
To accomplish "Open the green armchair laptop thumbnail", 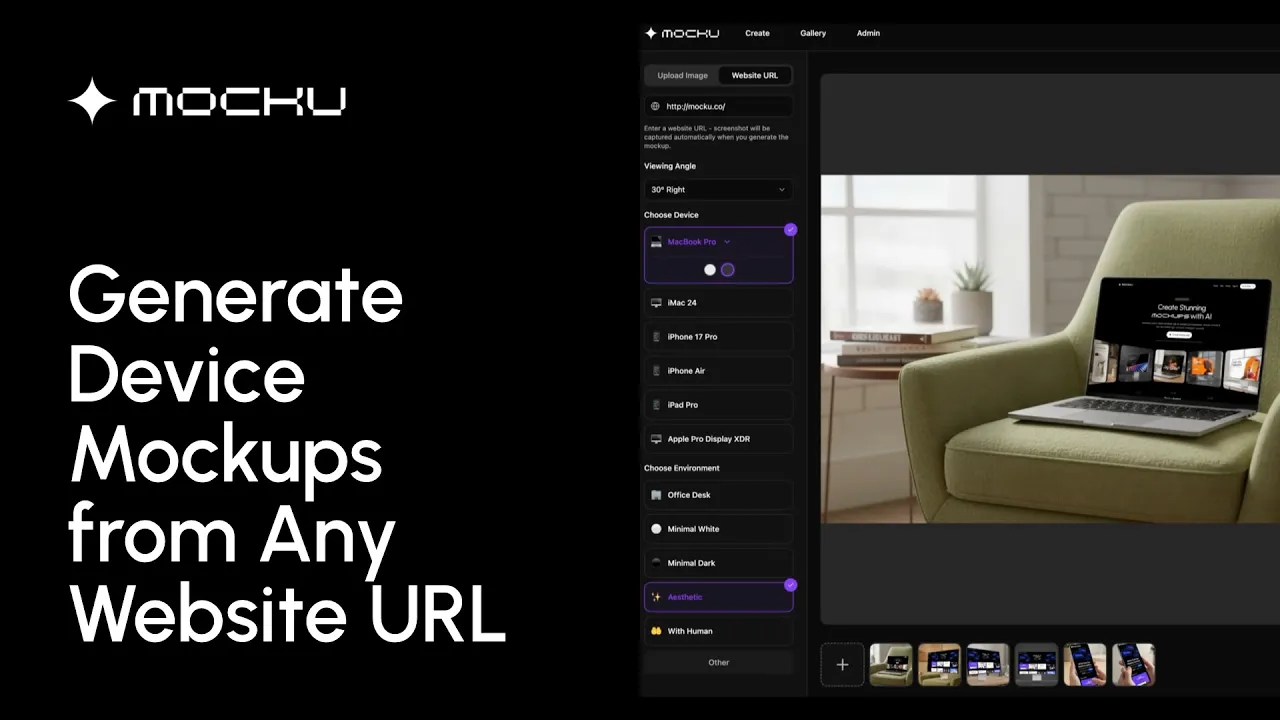I will coord(891,665).
